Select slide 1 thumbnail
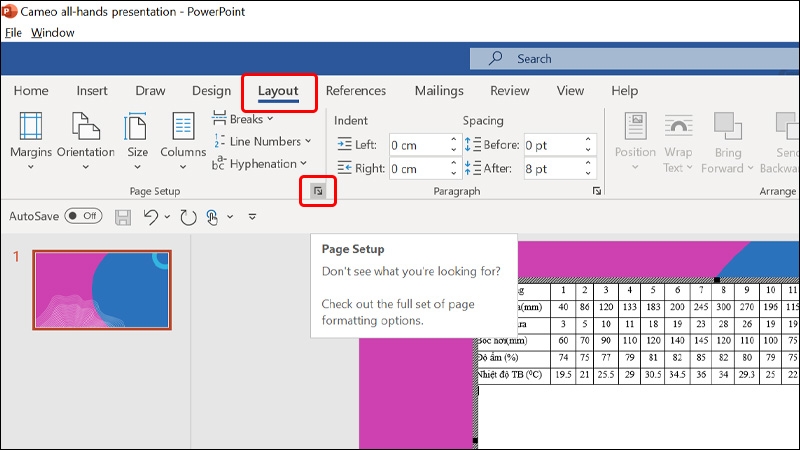Viewport: 800px width, 450px height. tap(102, 290)
